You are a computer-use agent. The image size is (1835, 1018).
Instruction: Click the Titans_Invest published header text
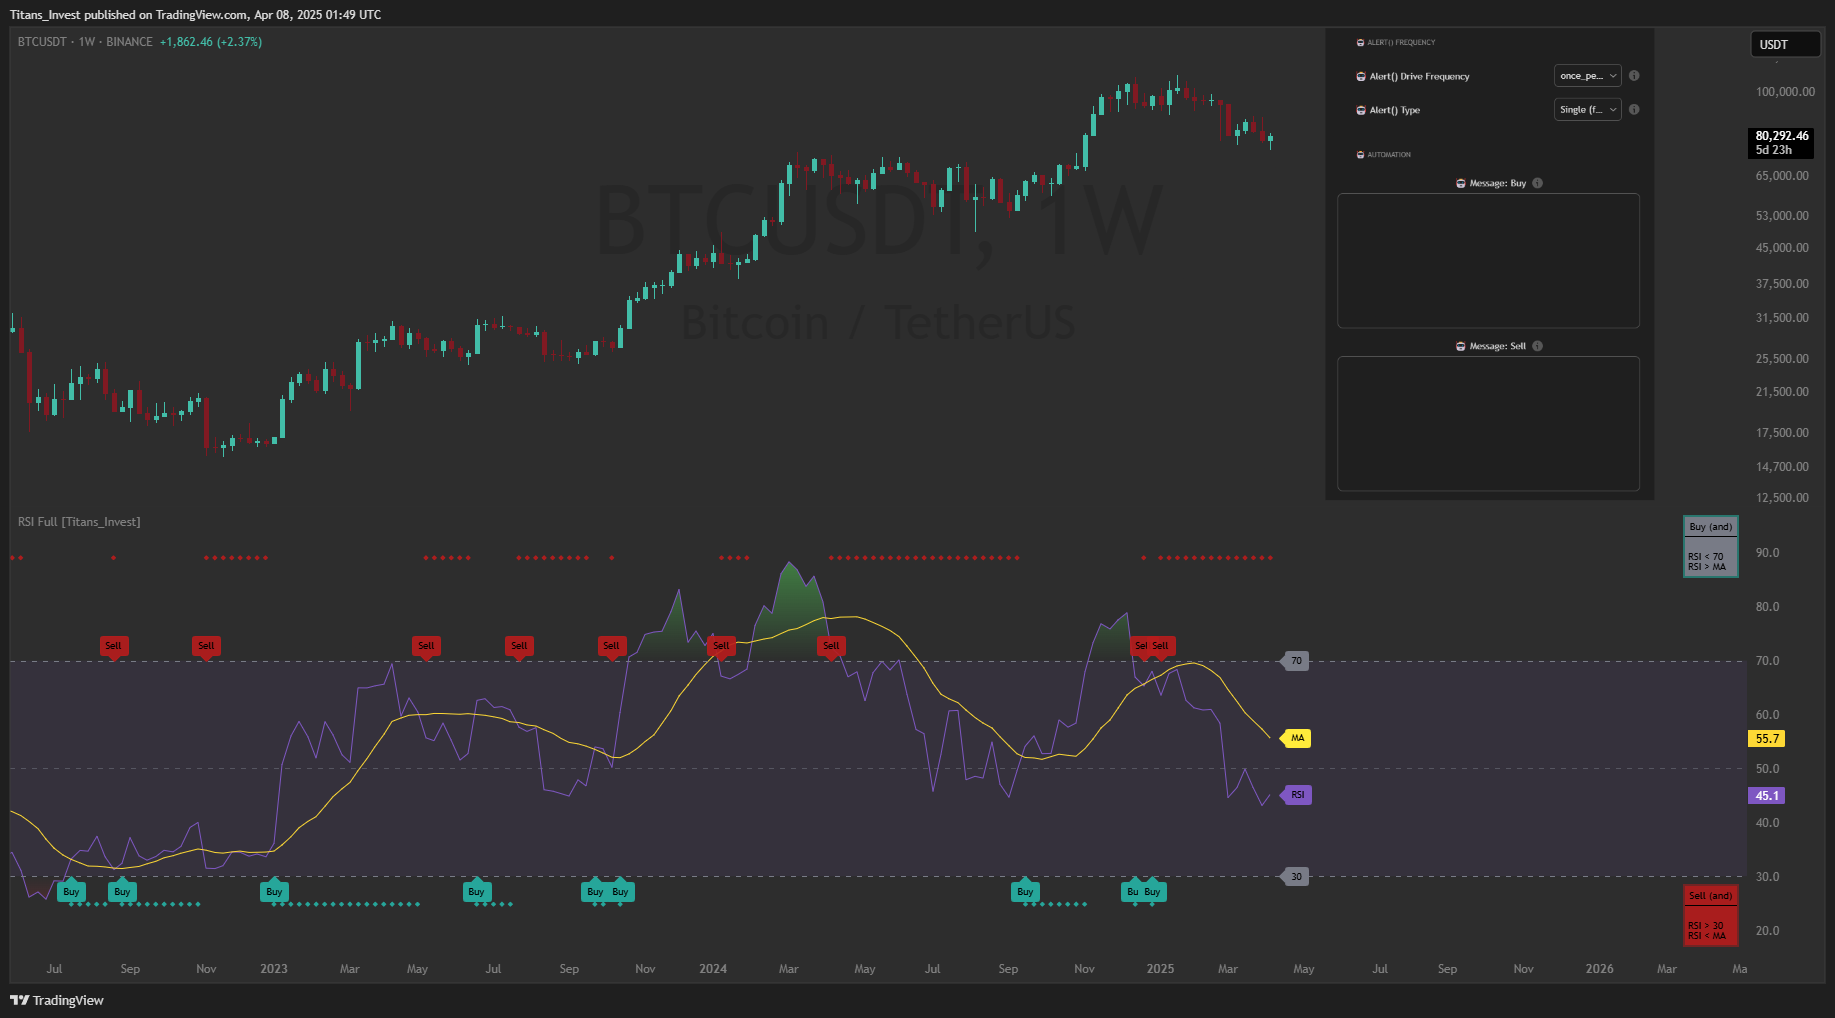pos(195,15)
